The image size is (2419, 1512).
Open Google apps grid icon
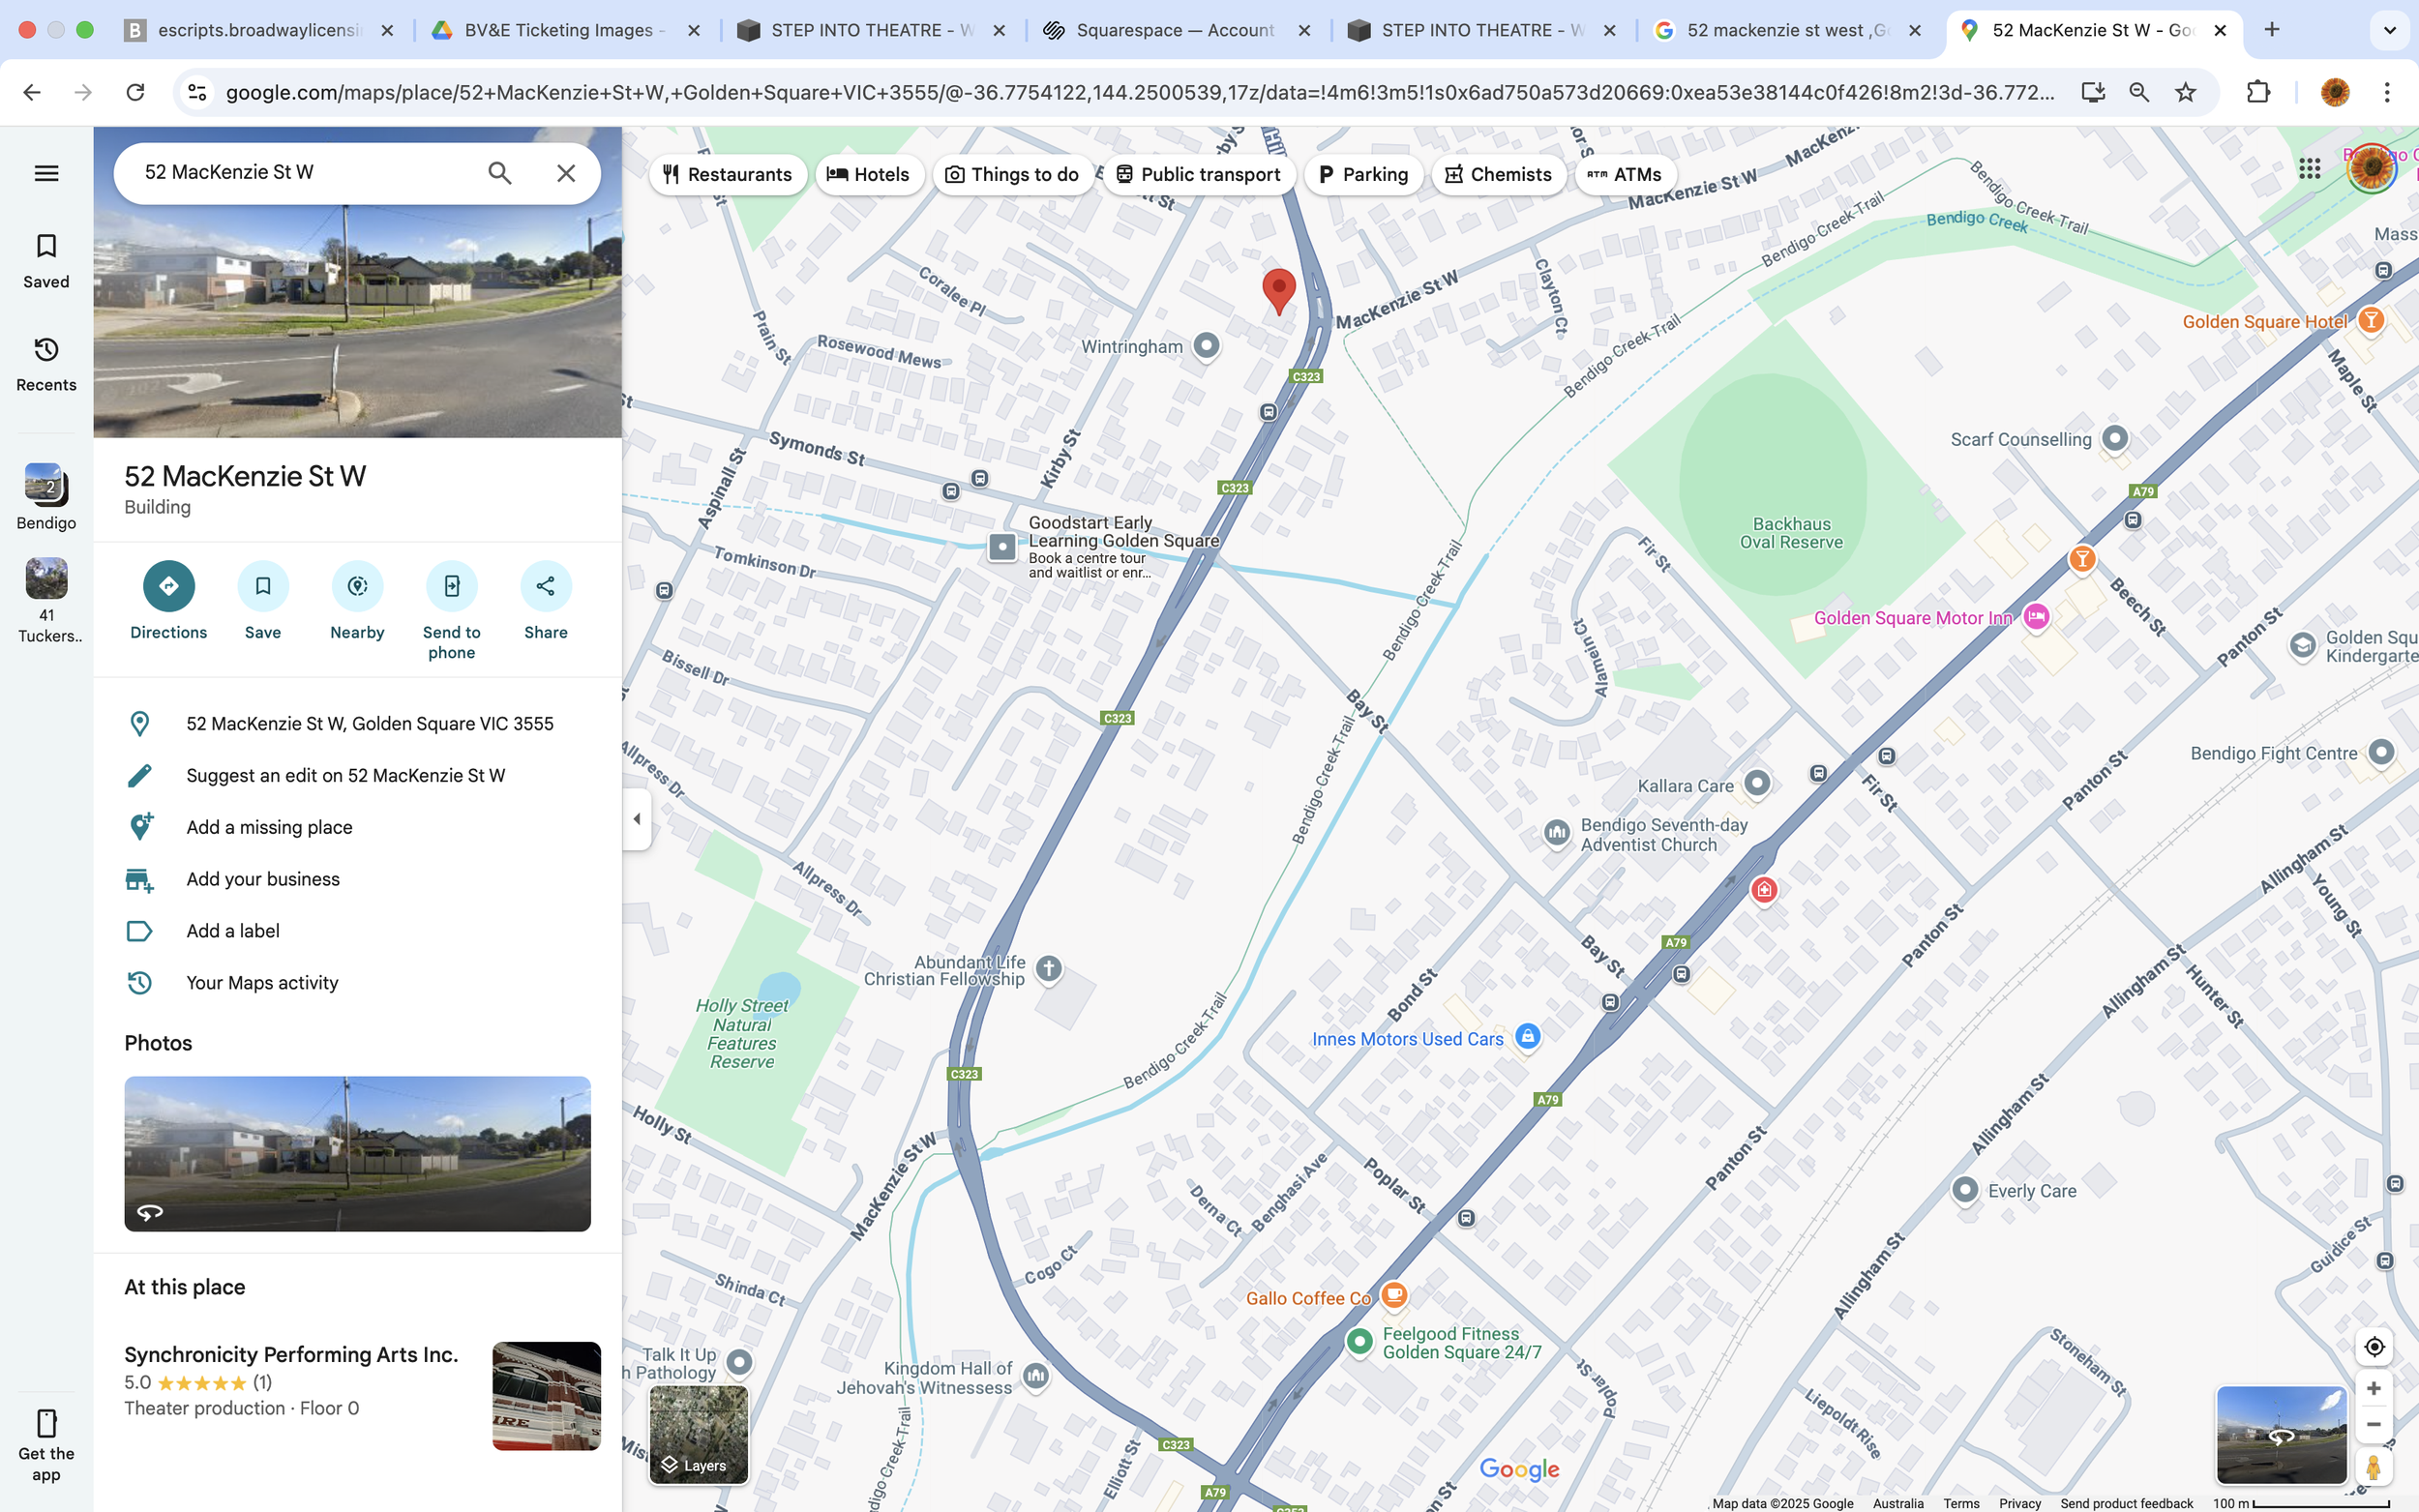[x=2309, y=169]
